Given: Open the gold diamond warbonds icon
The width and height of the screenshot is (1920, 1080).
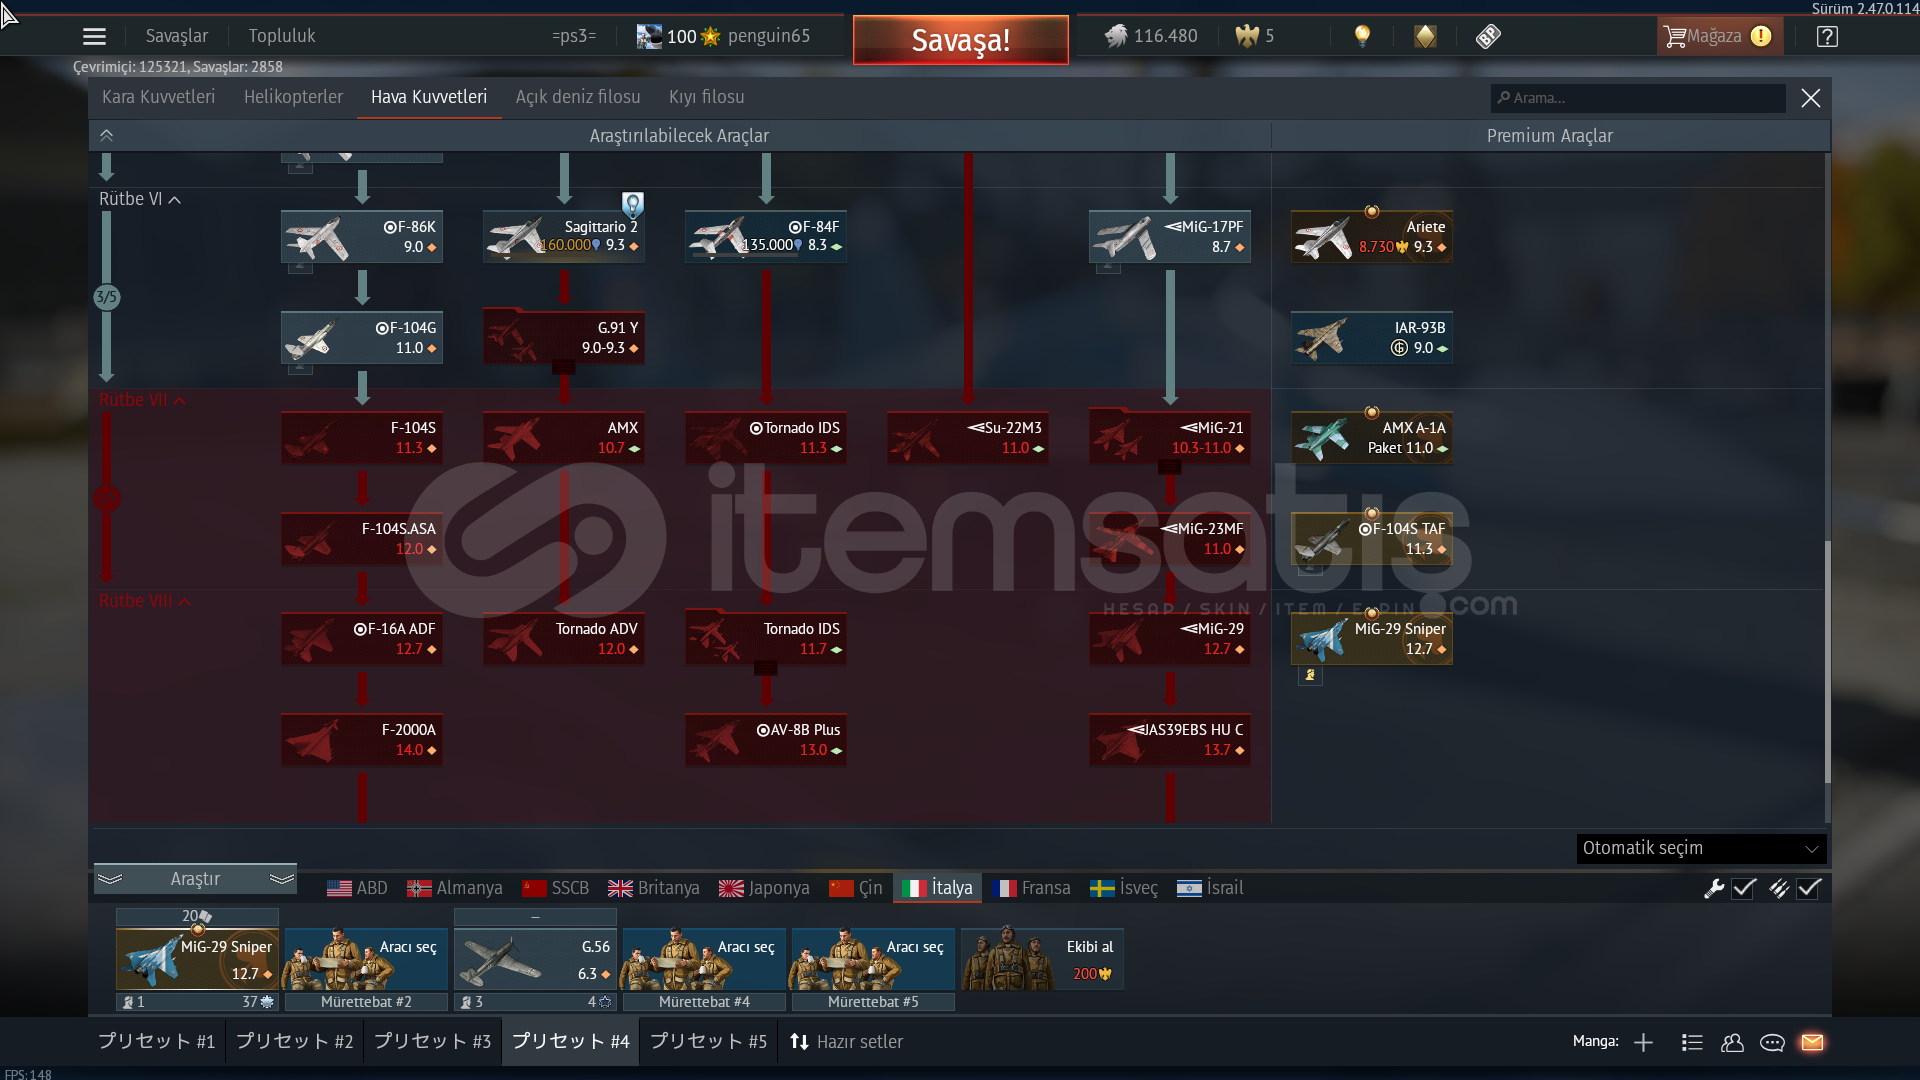Looking at the screenshot, I should 1425,36.
